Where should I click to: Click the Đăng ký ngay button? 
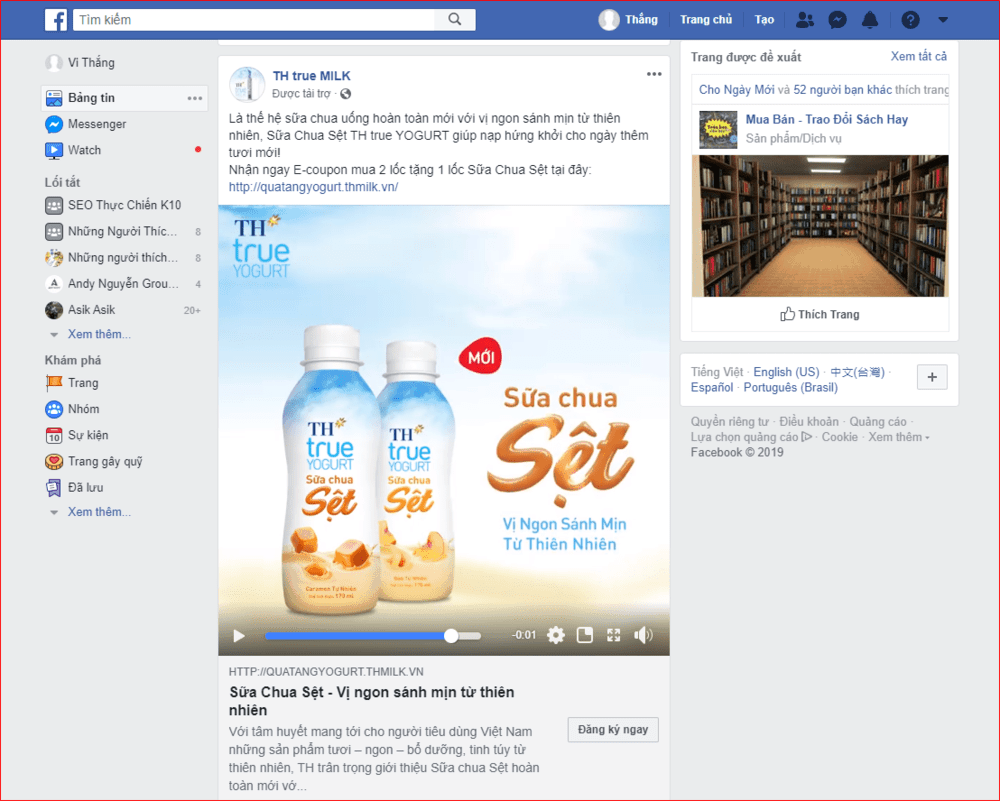coord(612,729)
